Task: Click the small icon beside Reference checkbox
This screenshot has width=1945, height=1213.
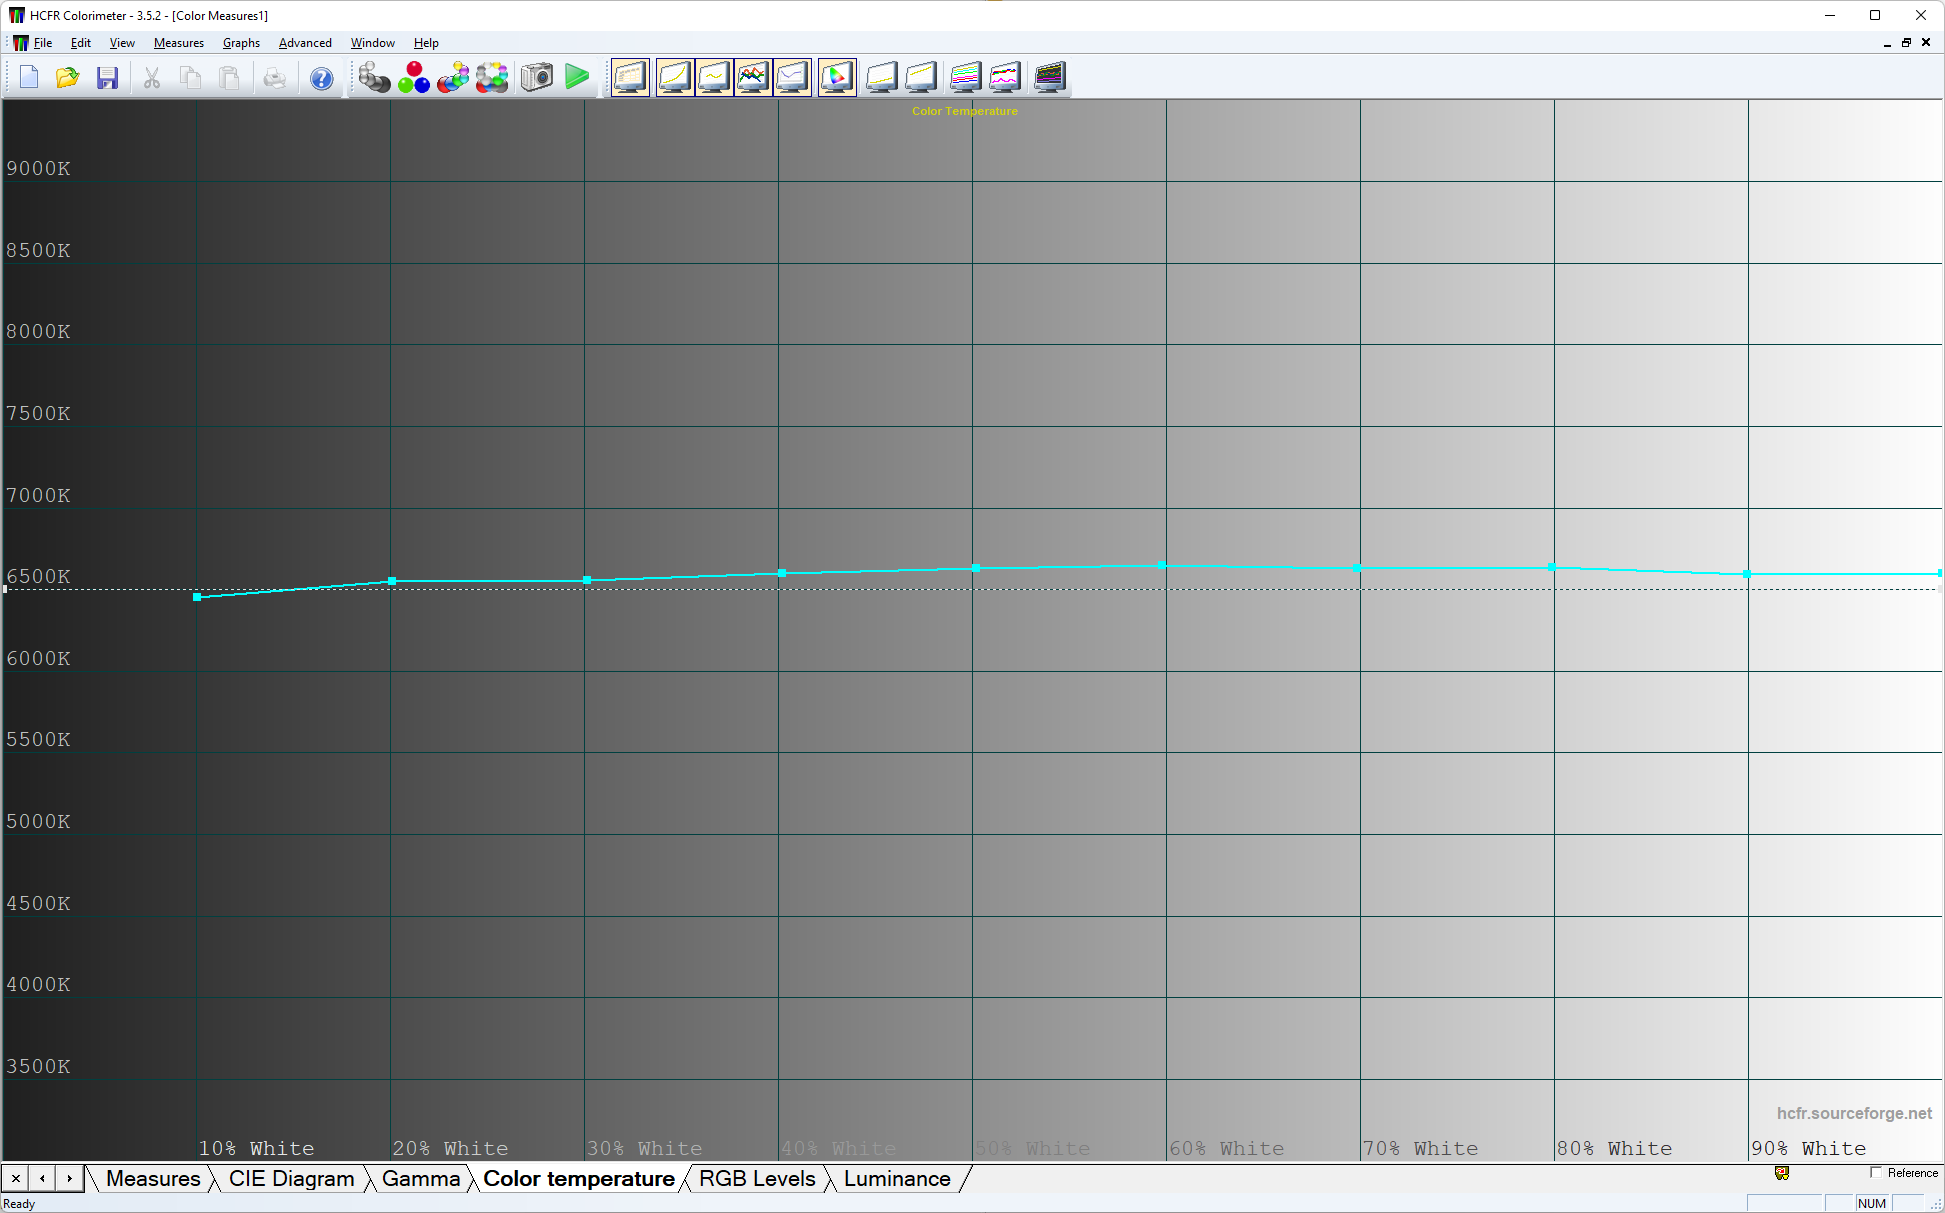Action: pyautogui.click(x=1782, y=1173)
